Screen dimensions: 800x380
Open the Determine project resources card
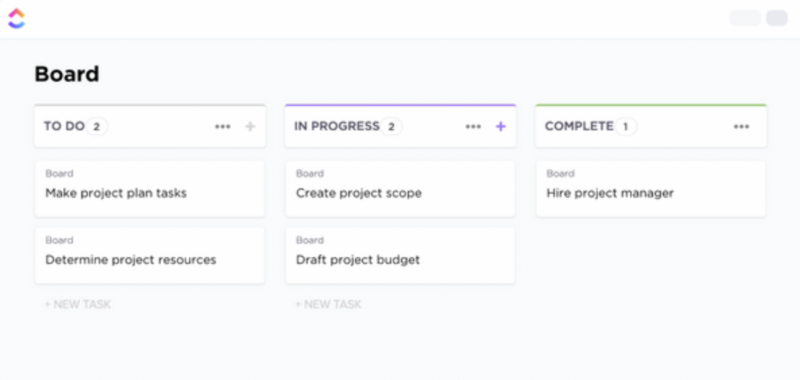pyautogui.click(x=149, y=256)
